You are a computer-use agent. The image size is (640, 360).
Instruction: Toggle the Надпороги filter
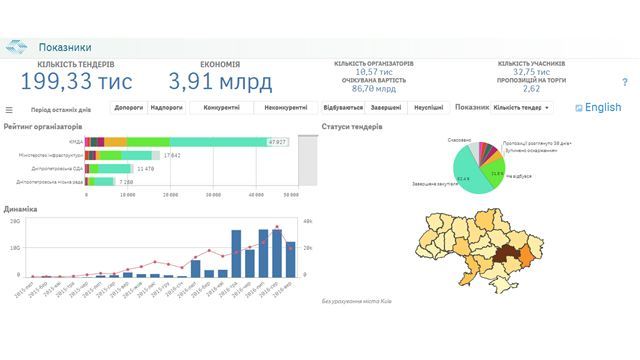tap(167, 108)
